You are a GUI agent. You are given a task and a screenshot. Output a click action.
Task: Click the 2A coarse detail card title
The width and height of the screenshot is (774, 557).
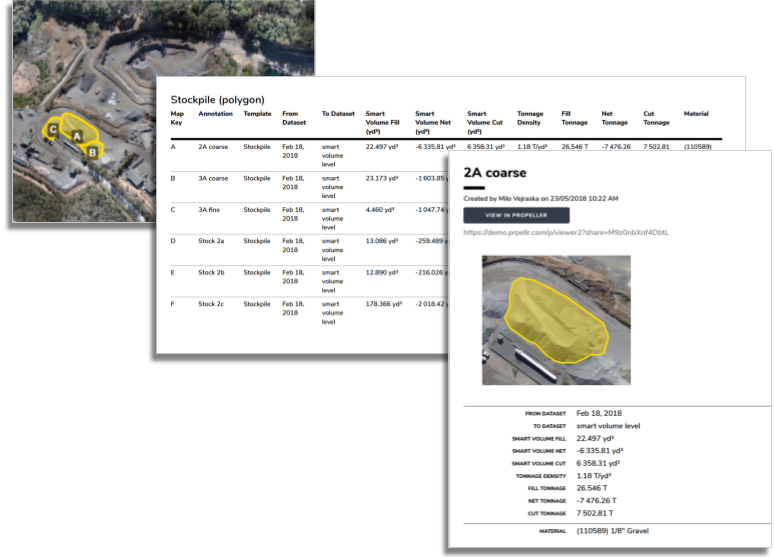click(492, 171)
